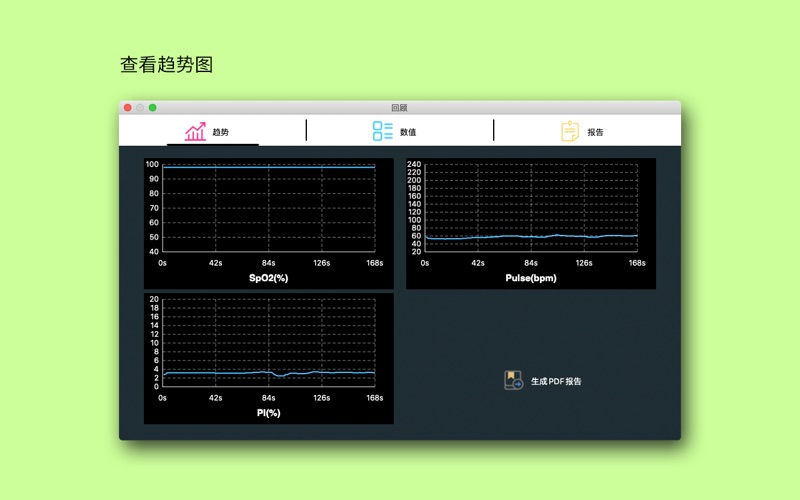
Task: Click the 168s label under Pulse chart
Action: (637, 263)
